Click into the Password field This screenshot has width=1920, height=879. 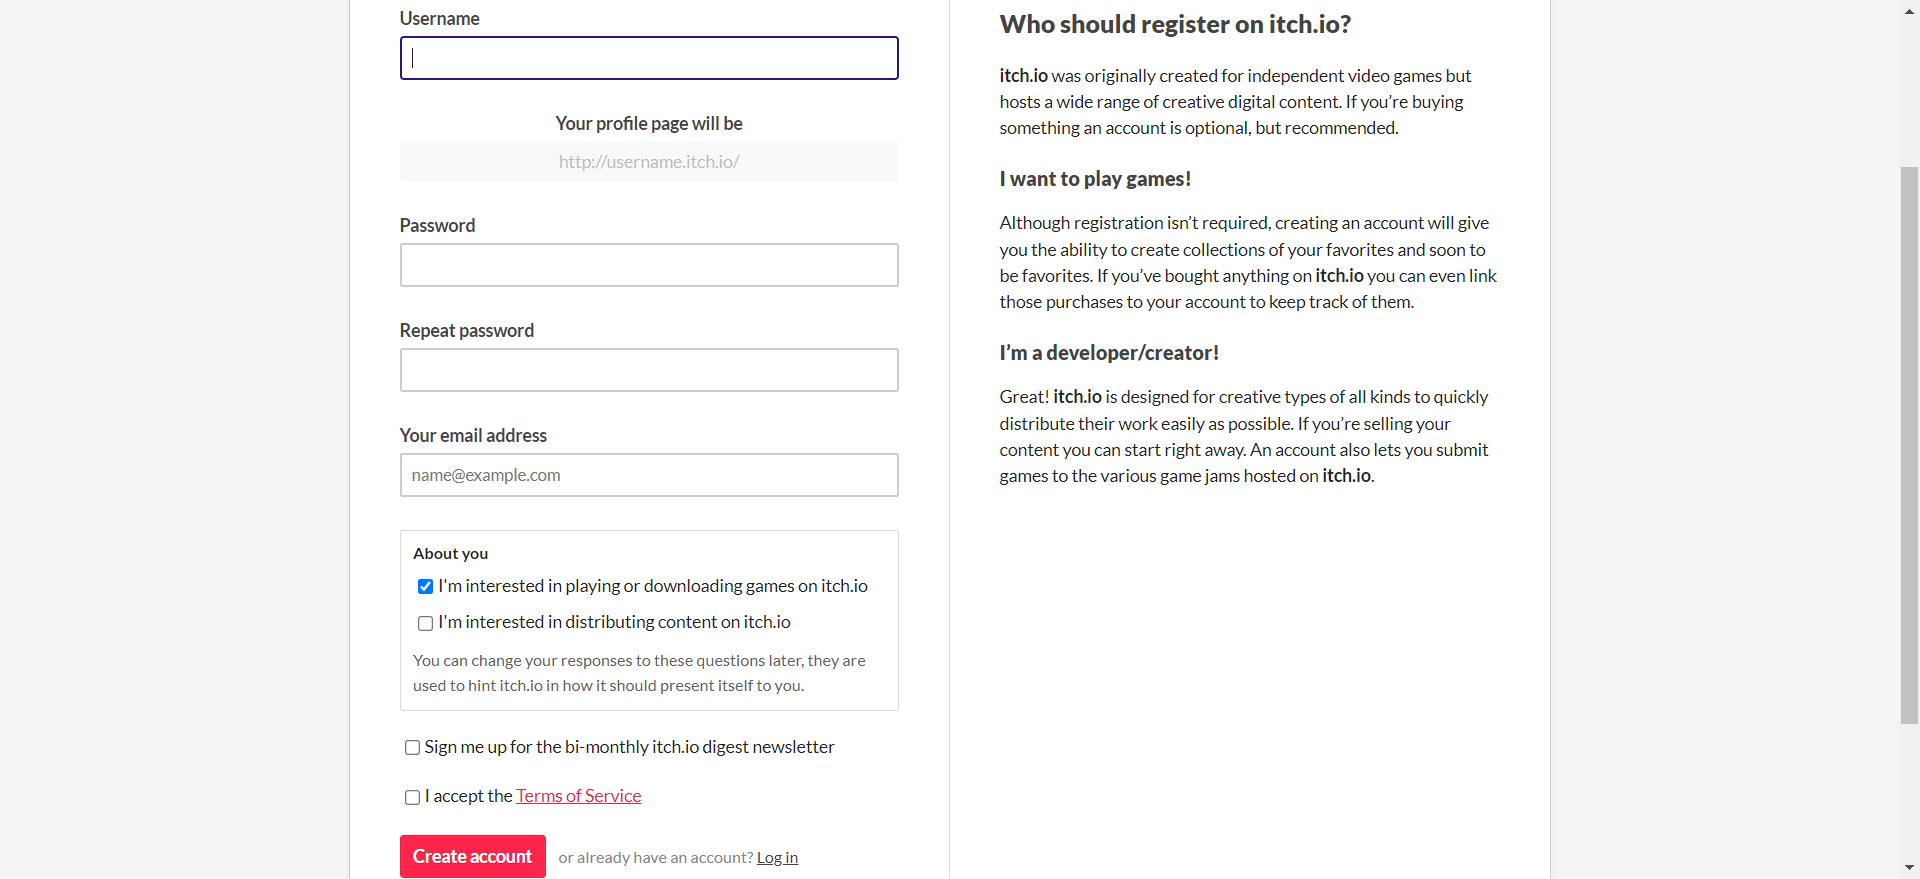point(649,265)
